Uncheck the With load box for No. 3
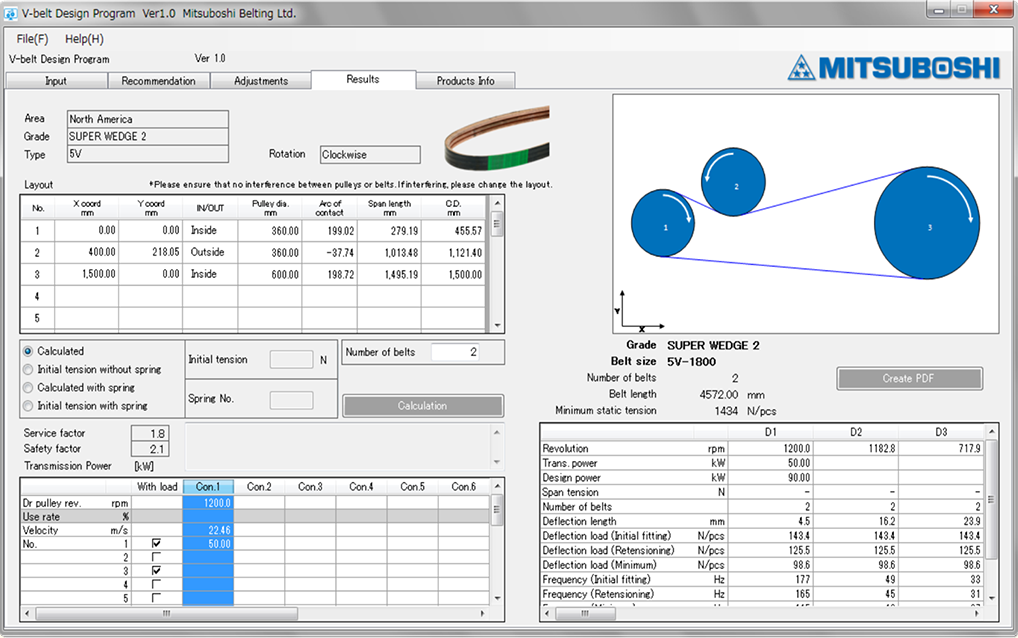 click(156, 571)
